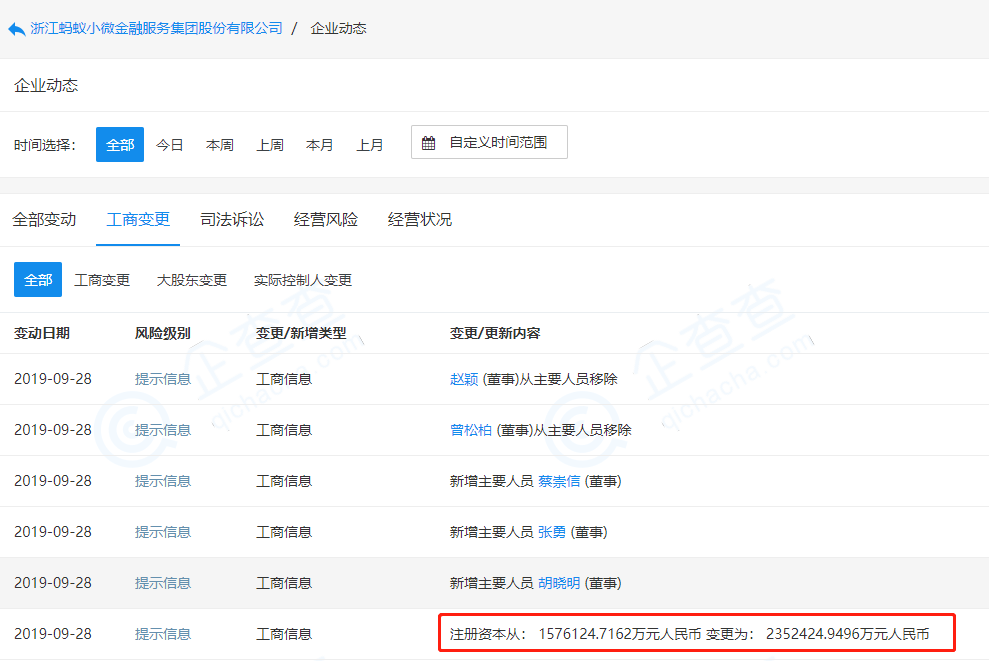
Task: Click the calendar icon
Action: [x=428, y=143]
